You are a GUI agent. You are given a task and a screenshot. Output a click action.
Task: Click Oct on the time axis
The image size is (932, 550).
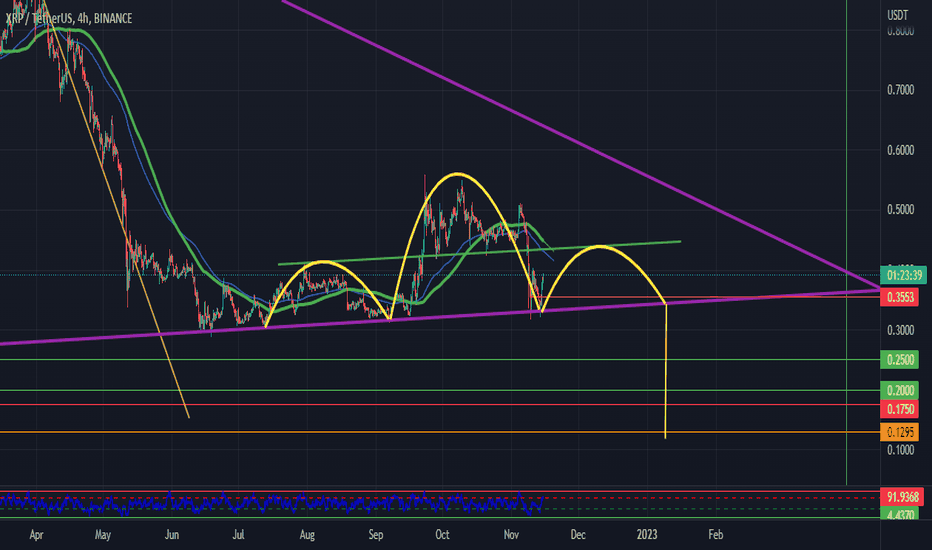pos(442,535)
